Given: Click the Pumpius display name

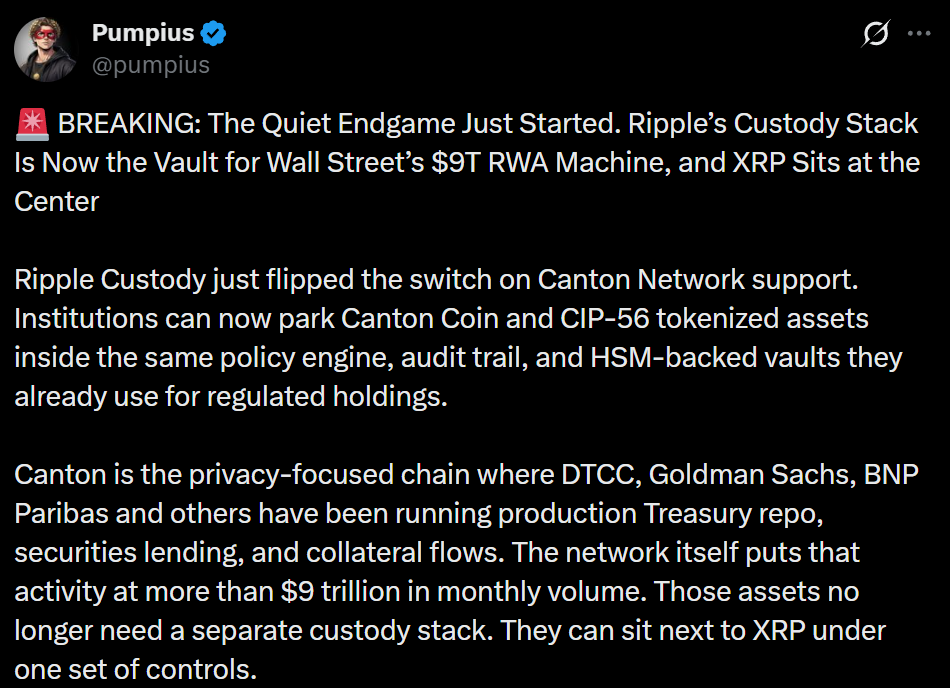Looking at the screenshot, I should pos(143,33).
